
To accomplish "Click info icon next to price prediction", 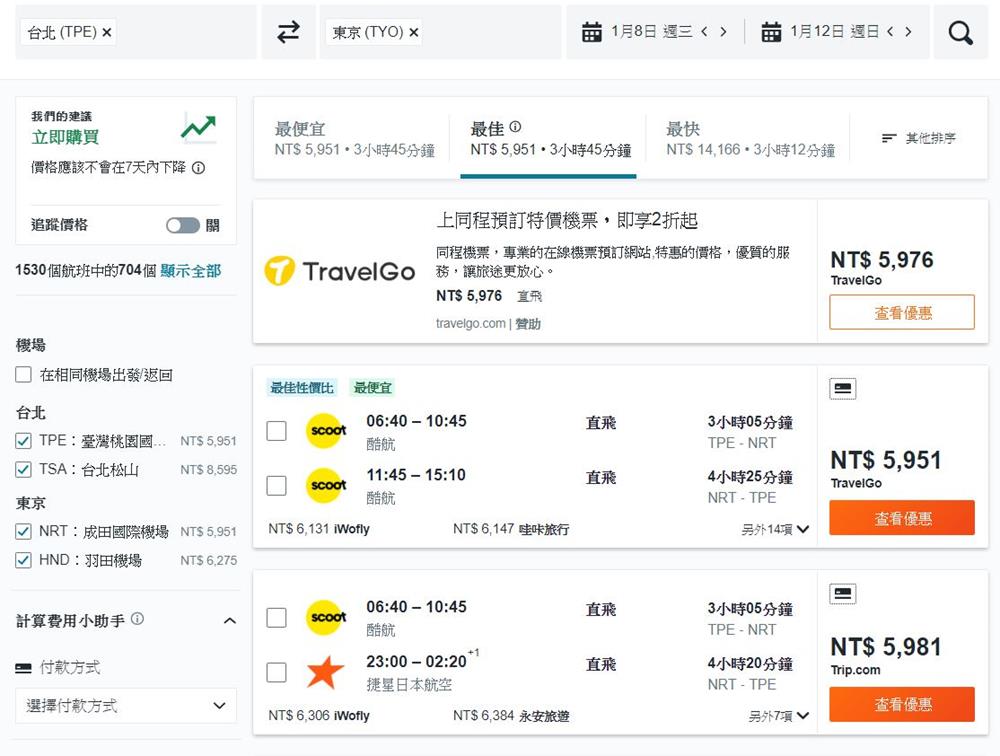I will (198, 168).
